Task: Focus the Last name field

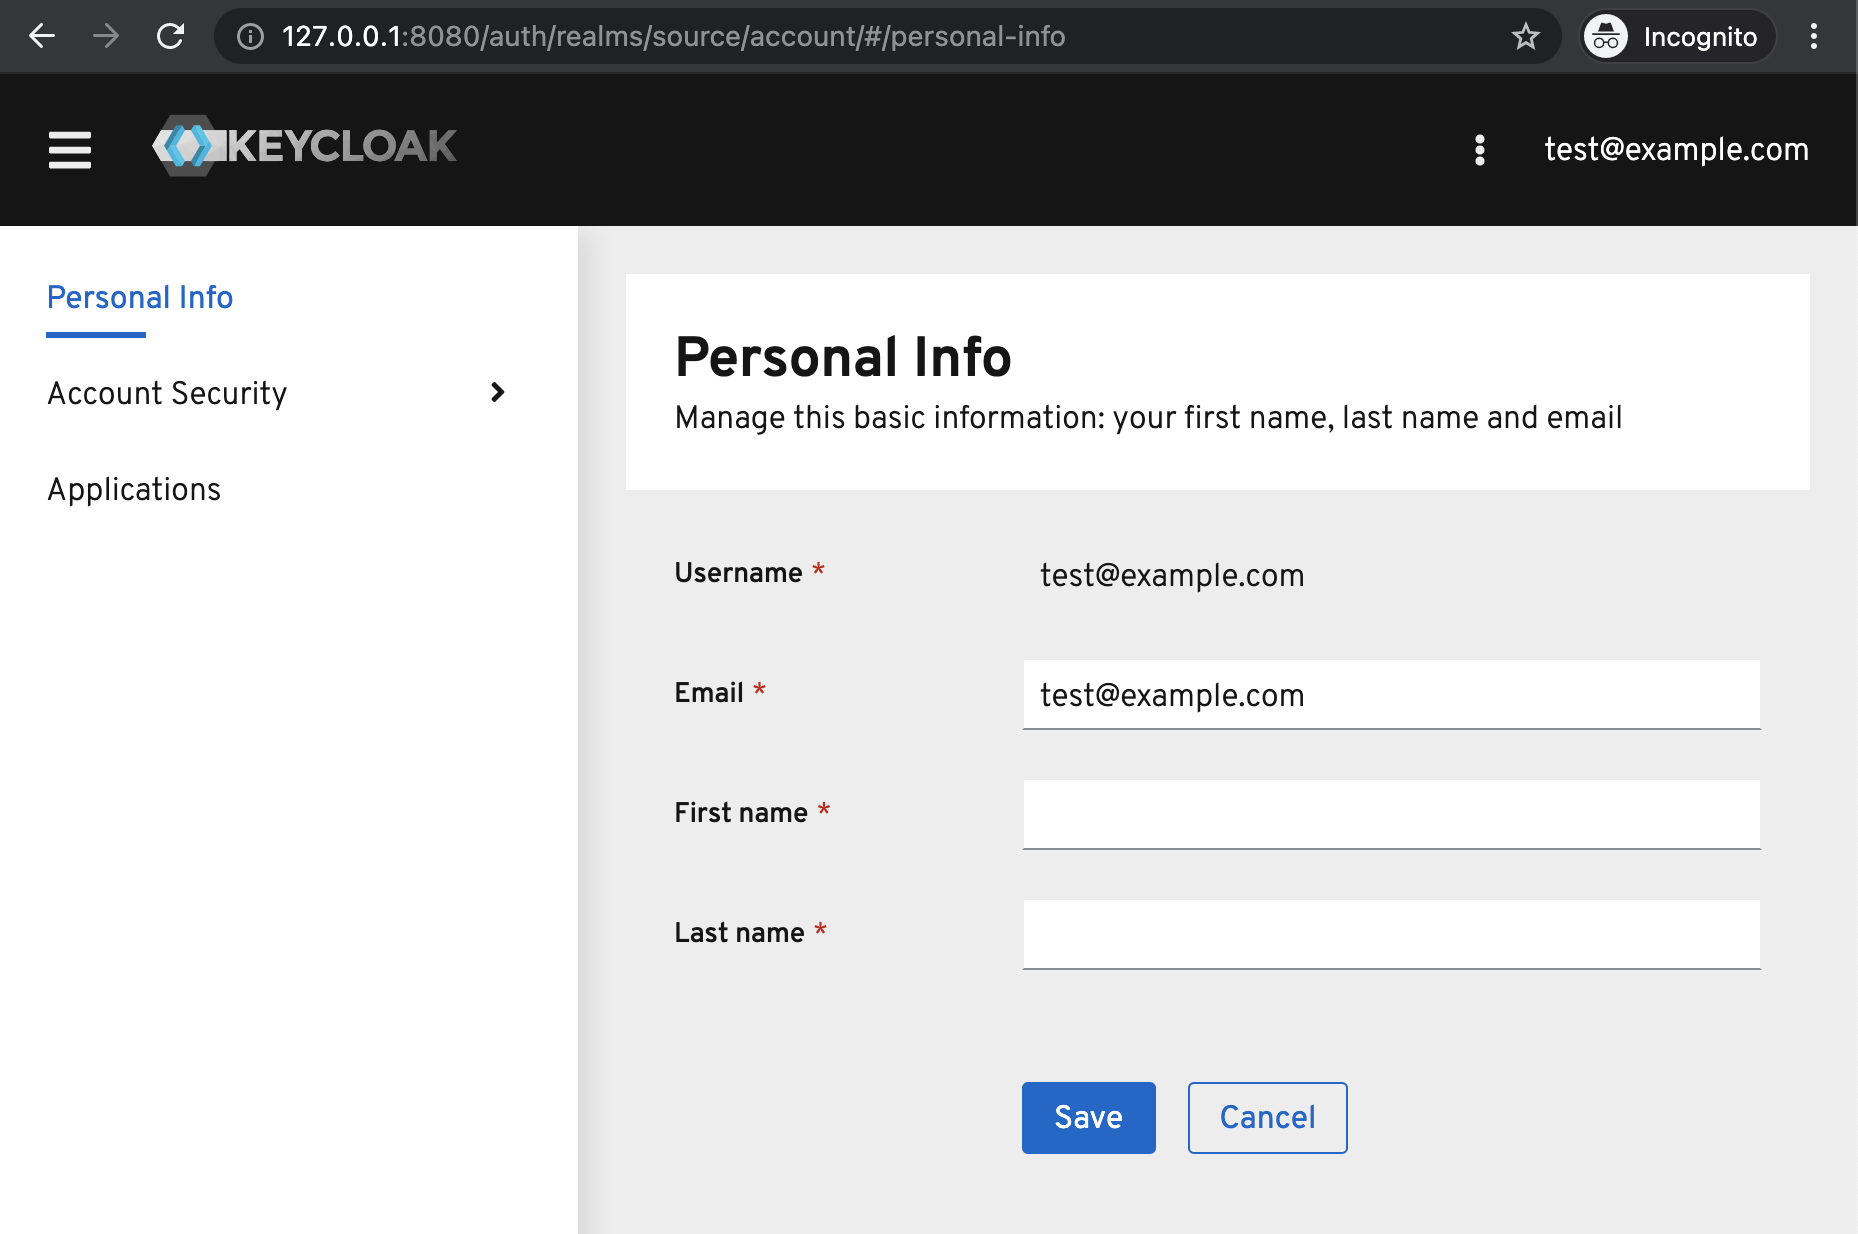Action: [x=1391, y=935]
